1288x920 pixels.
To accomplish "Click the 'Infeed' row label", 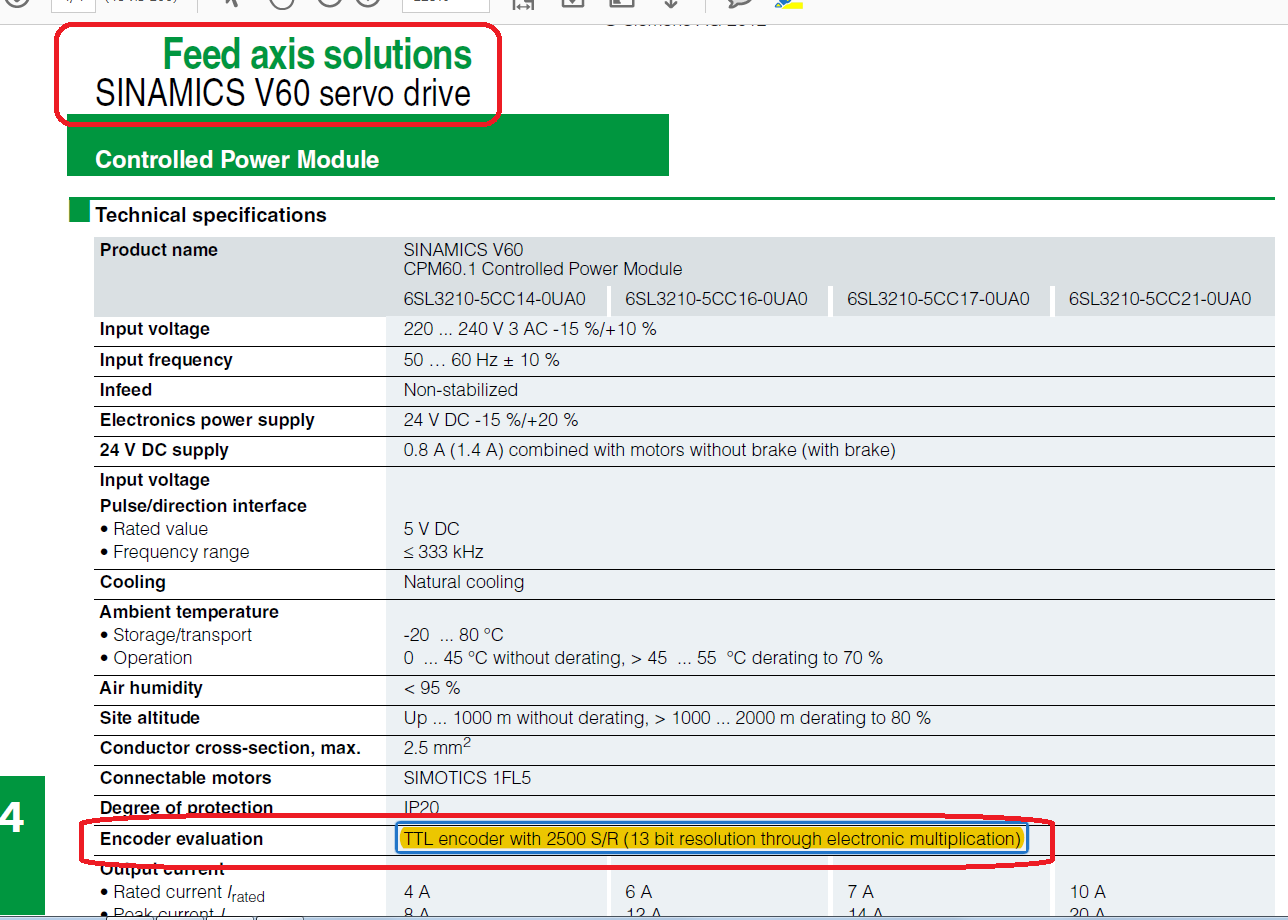I will click(126, 390).
